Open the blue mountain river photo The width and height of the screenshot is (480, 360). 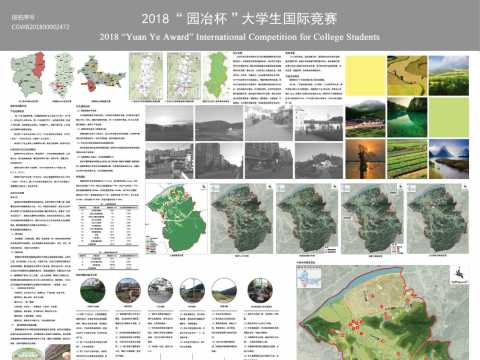(449, 159)
